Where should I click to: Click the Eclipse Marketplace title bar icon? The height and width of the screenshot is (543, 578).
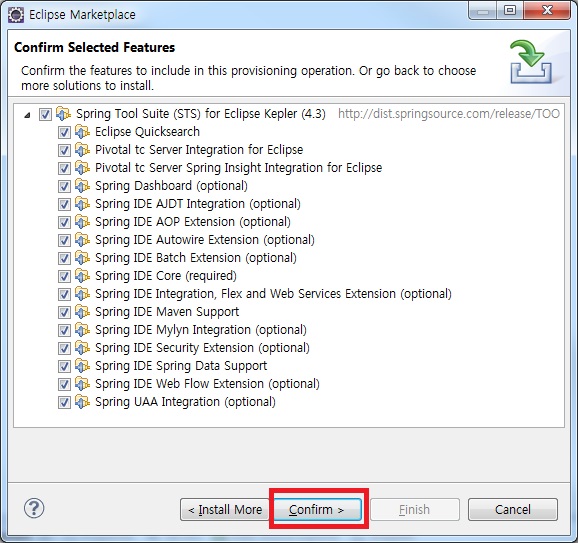click(16, 15)
